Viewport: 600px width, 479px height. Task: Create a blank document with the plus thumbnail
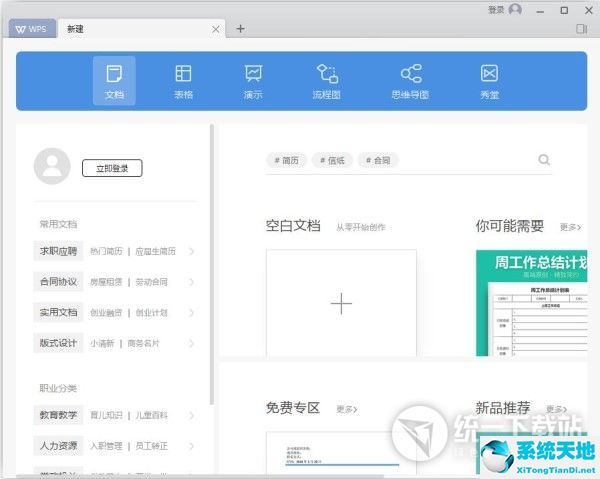341,303
